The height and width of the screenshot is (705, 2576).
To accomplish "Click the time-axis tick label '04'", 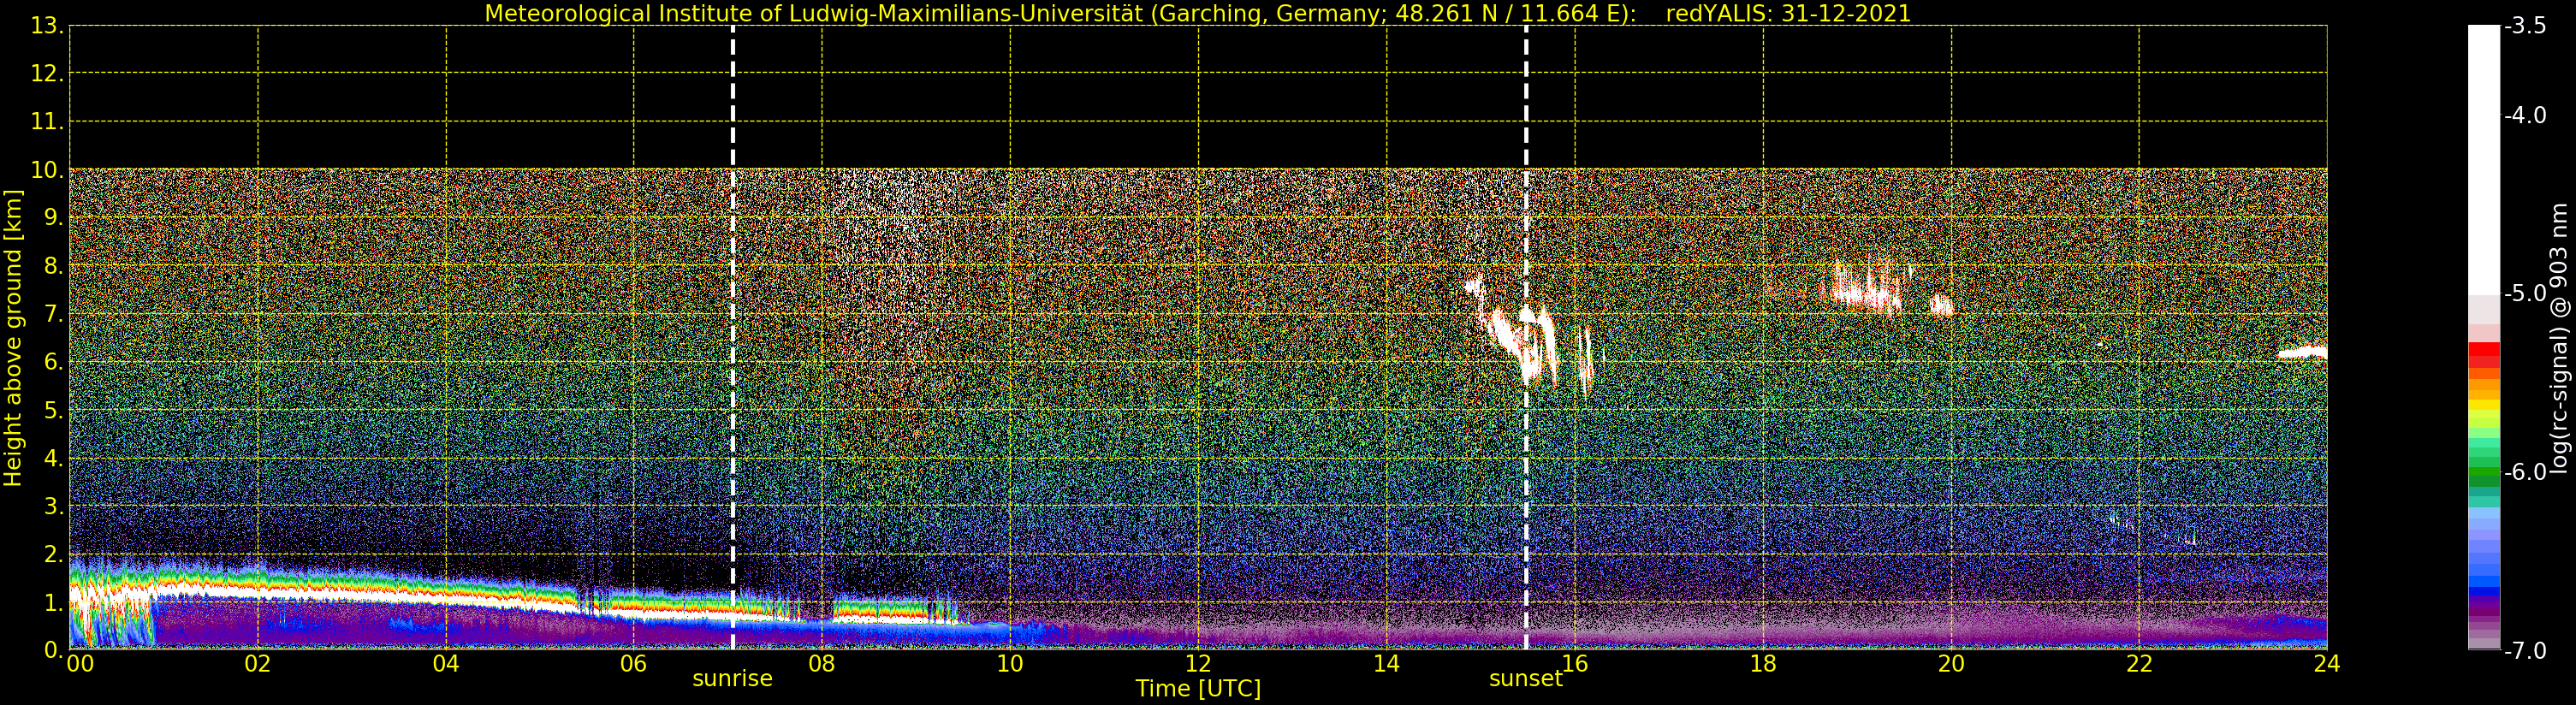I will pyautogui.click(x=446, y=664).
